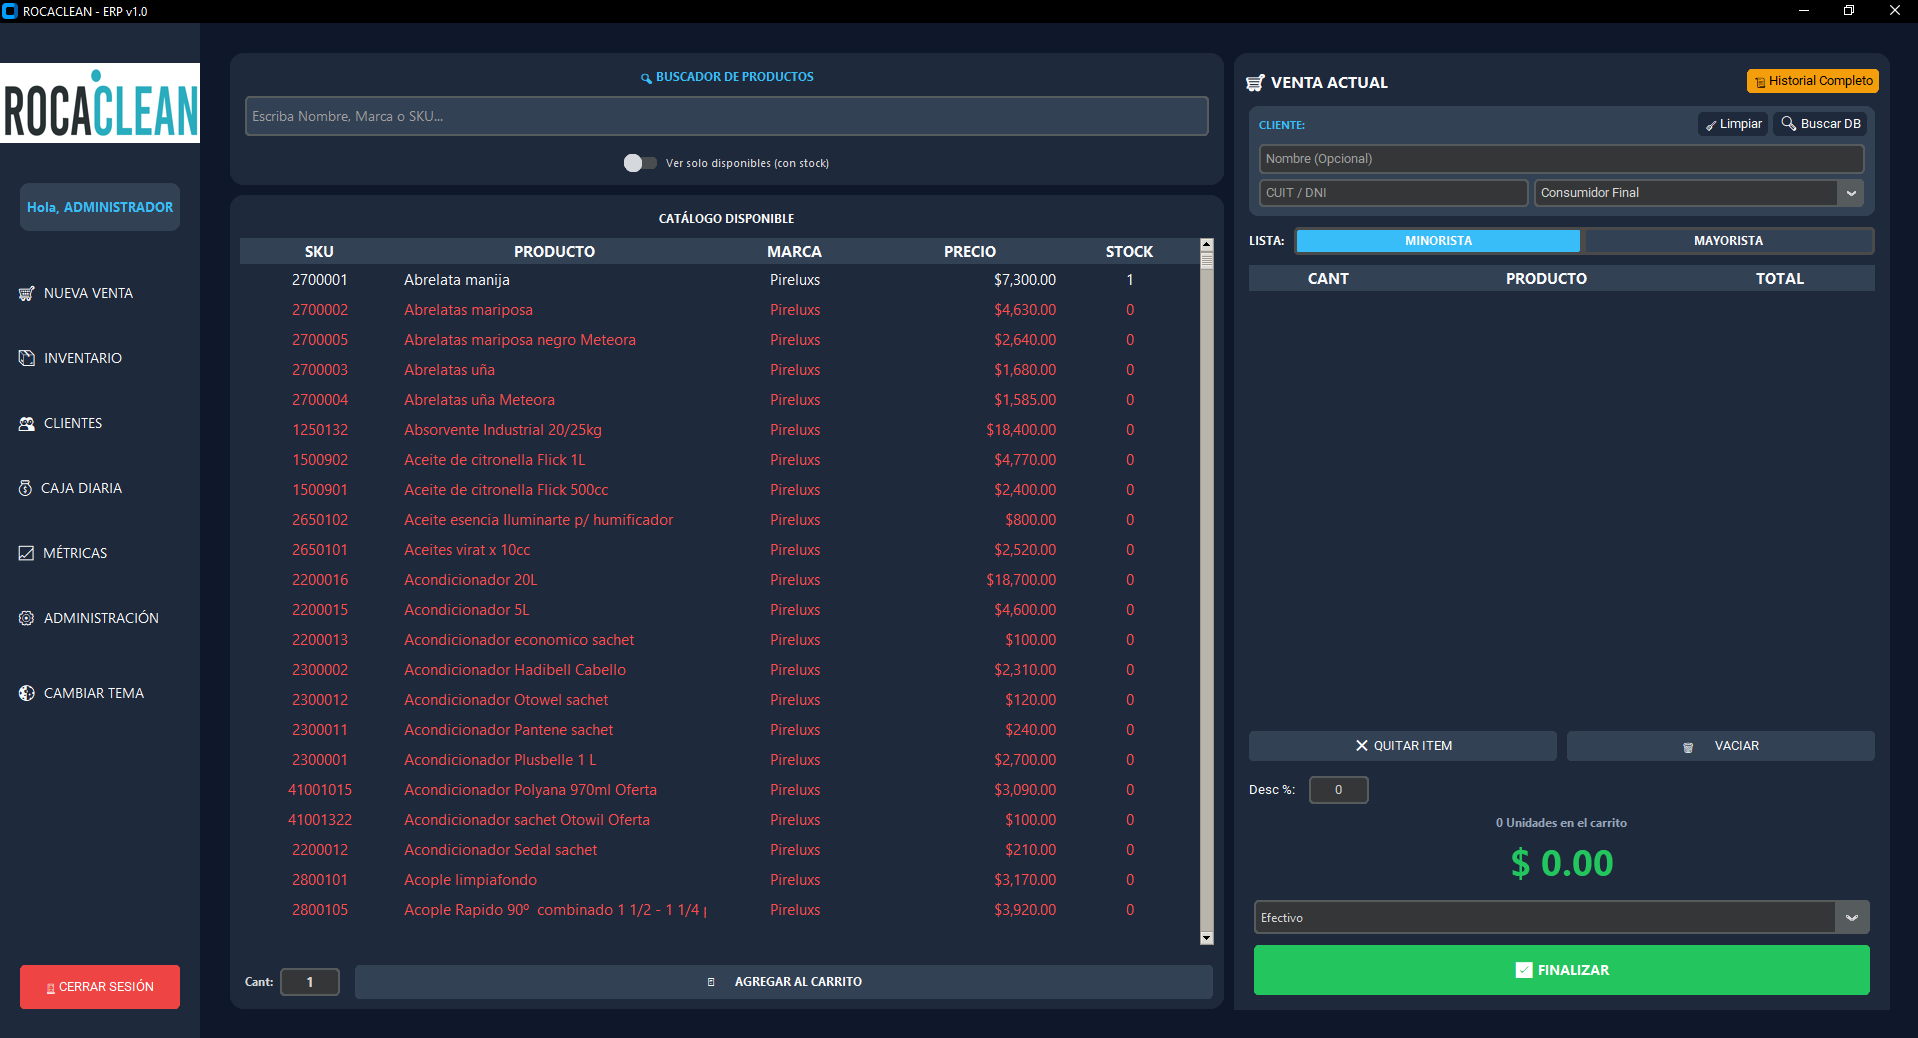Image resolution: width=1918 pixels, height=1038 pixels.
Task: Click the Caja Diaria money bag icon
Action: [26, 488]
